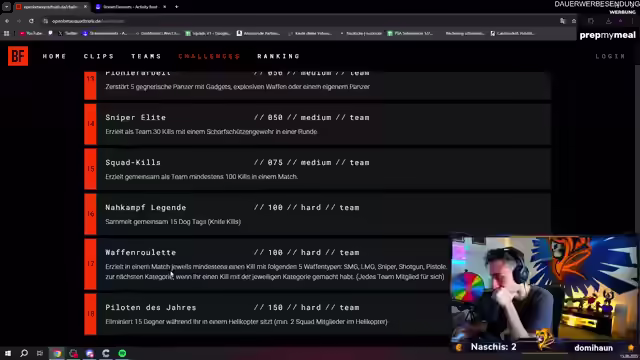The image size is (640, 360).
Task: Click Sniper Elite '// 050 // medium // team' label
Action: click(x=311, y=118)
